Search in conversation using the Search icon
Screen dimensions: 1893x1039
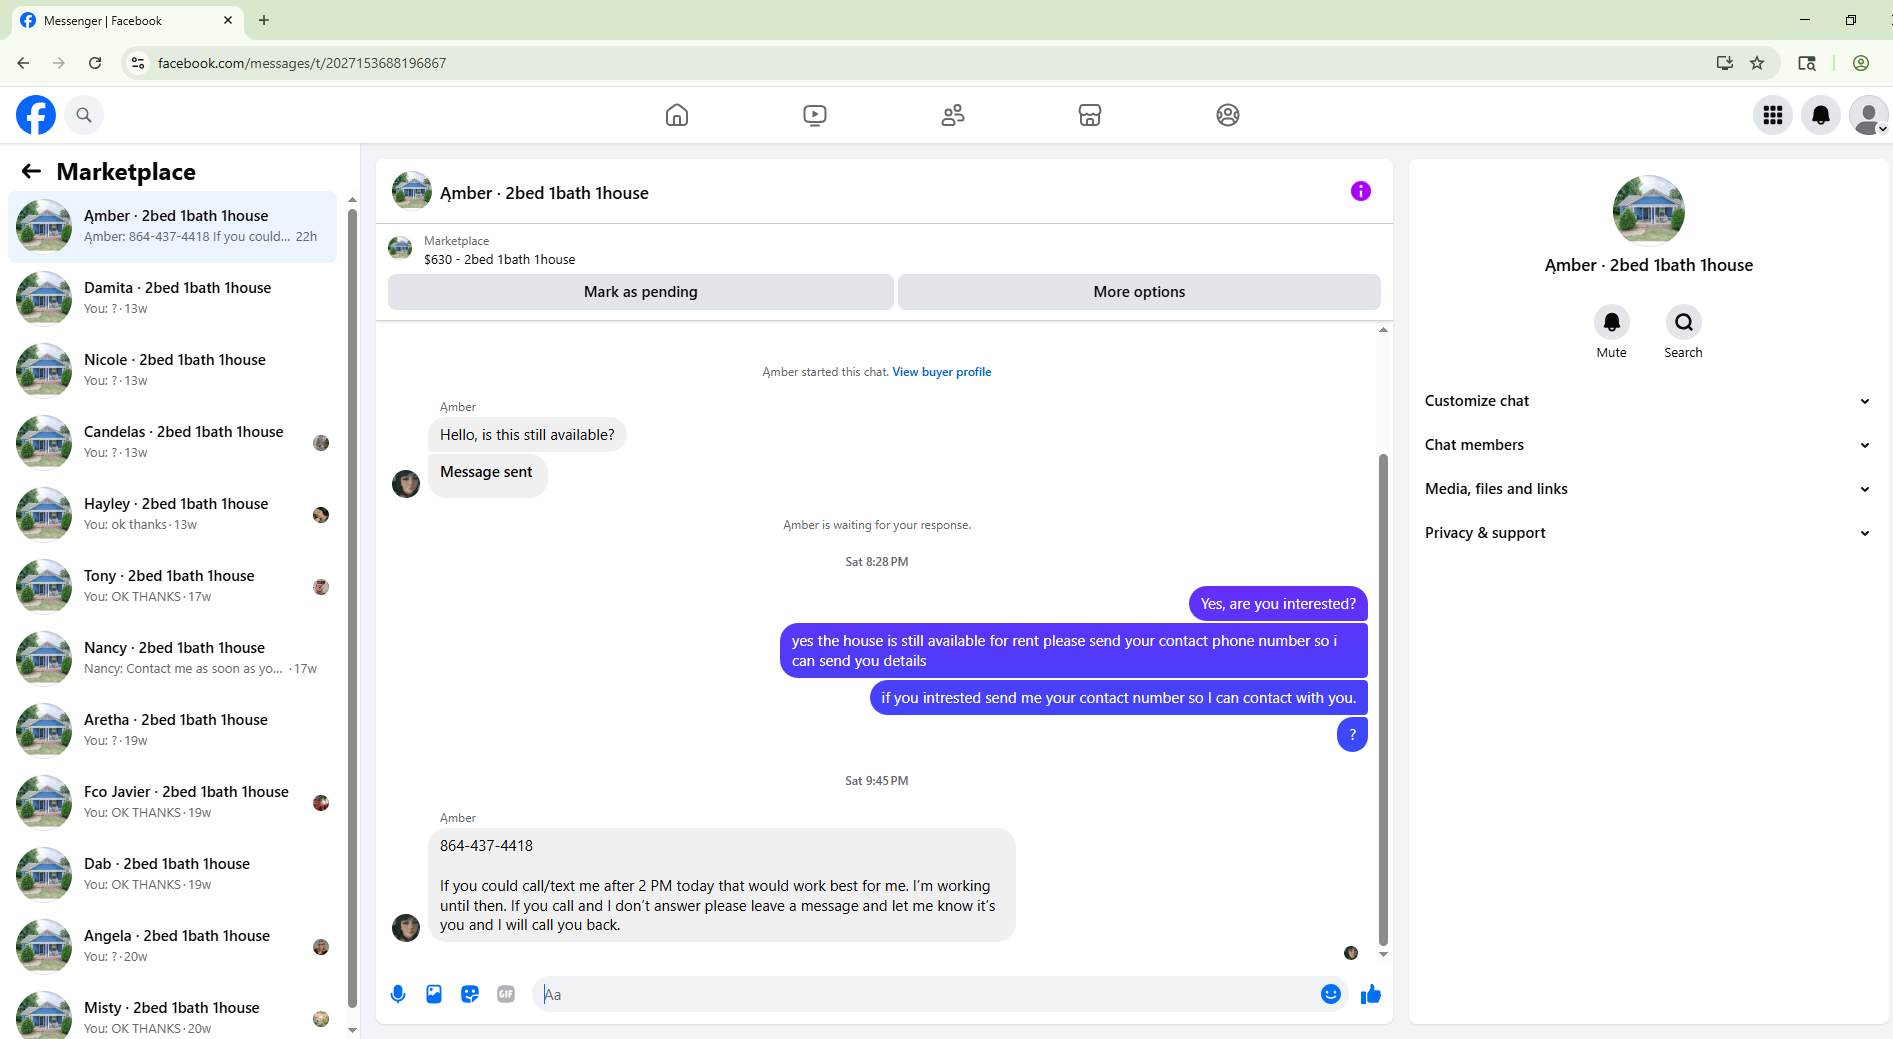coord(1684,322)
